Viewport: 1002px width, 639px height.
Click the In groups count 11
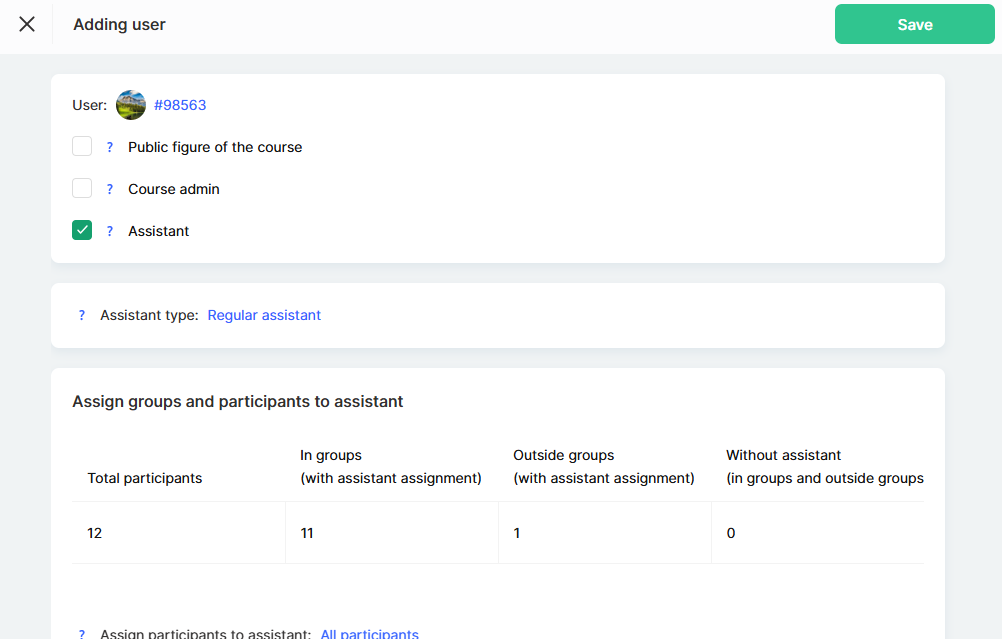(307, 533)
